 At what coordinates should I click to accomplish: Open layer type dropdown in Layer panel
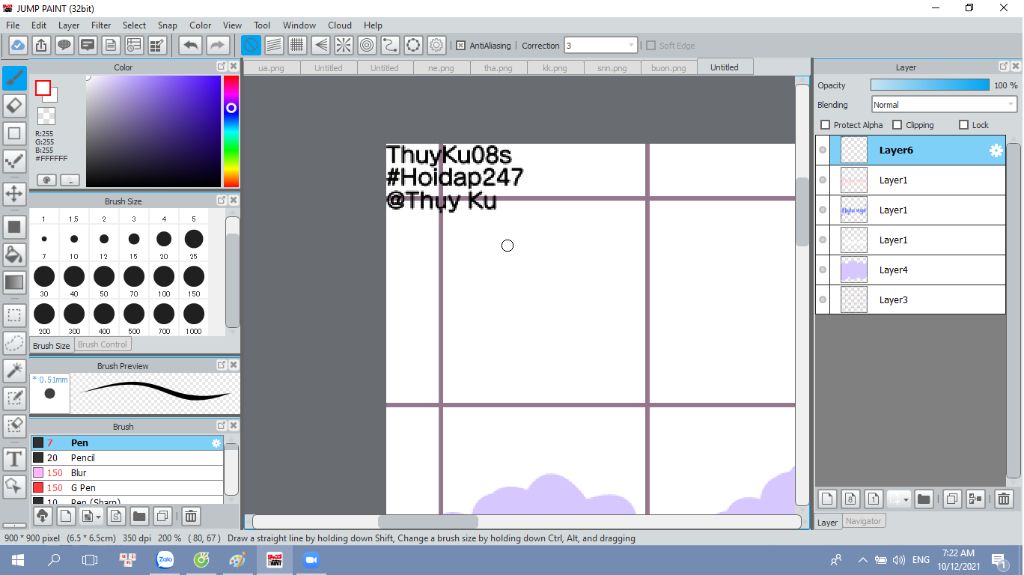pyautogui.click(x=899, y=499)
